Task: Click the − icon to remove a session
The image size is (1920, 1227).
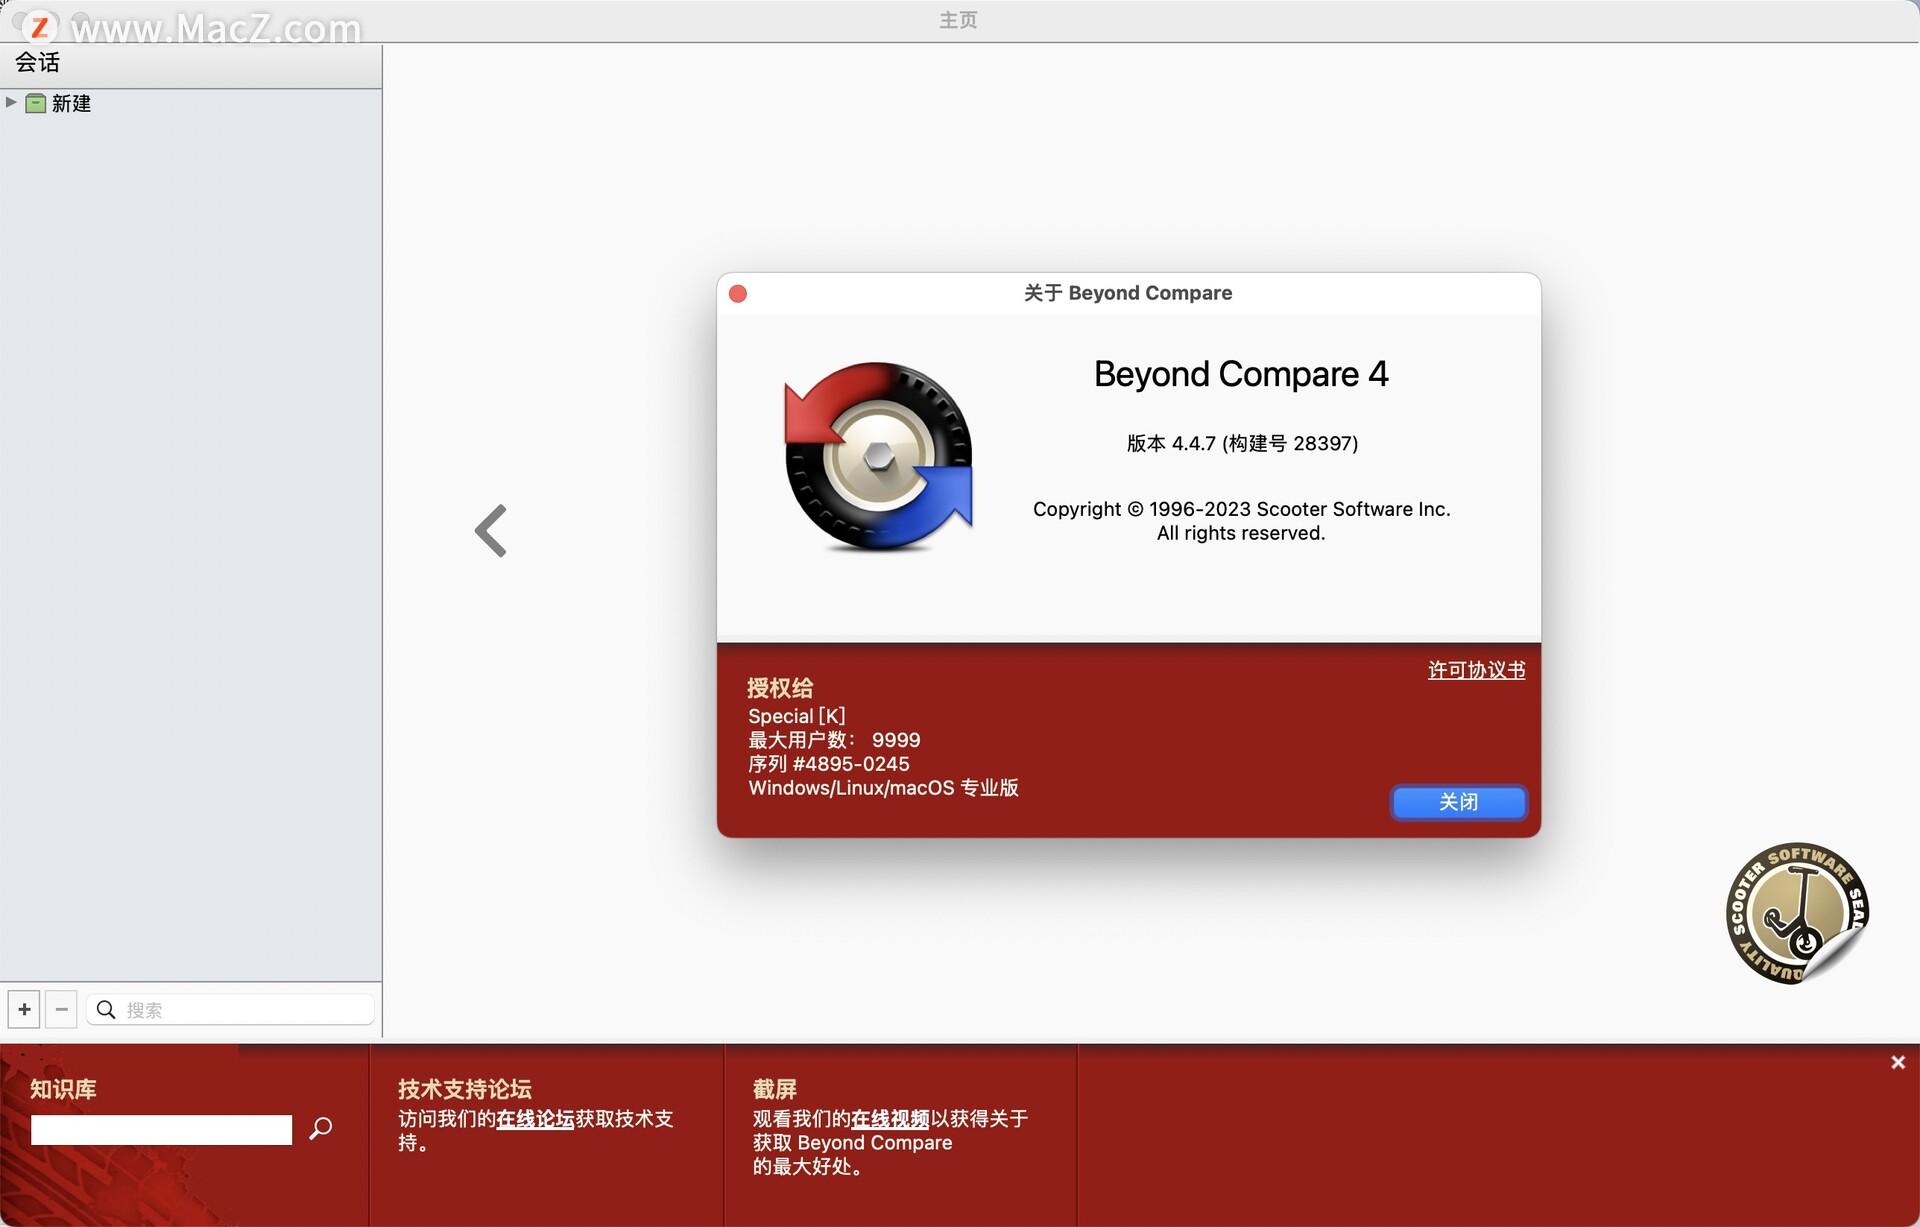Action: [61, 1009]
